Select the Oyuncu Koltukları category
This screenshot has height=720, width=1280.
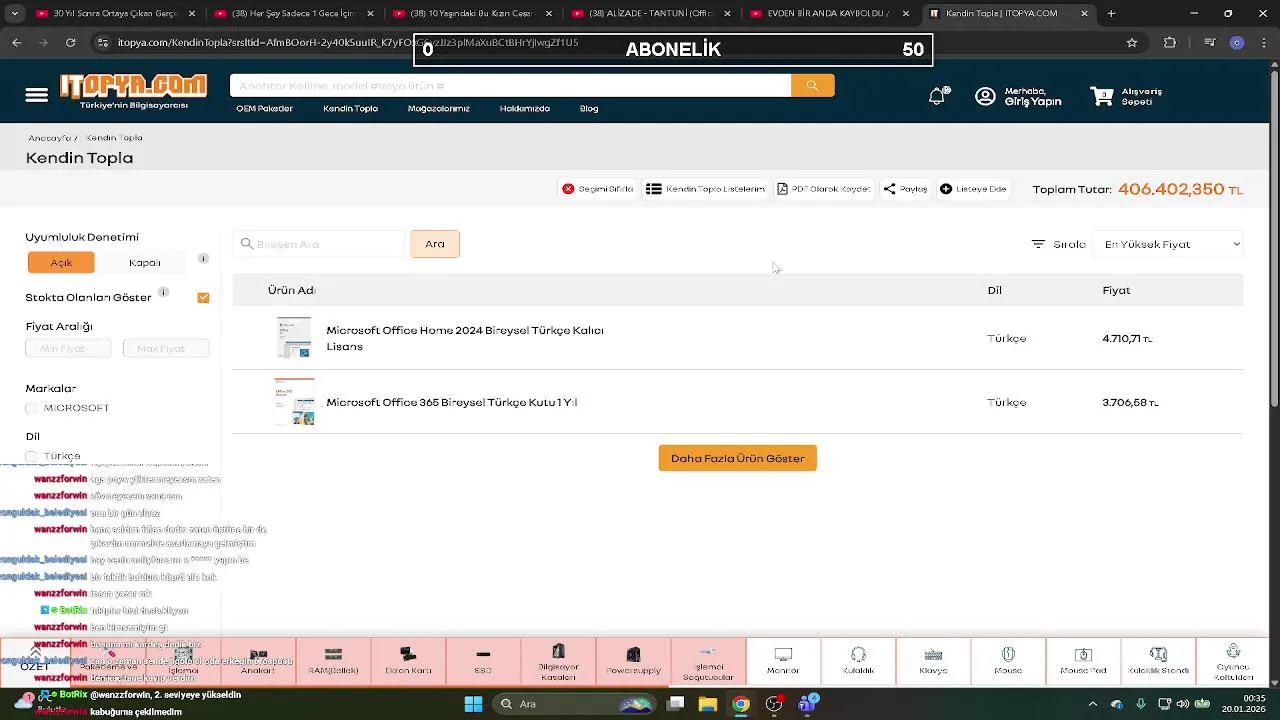(1233, 662)
